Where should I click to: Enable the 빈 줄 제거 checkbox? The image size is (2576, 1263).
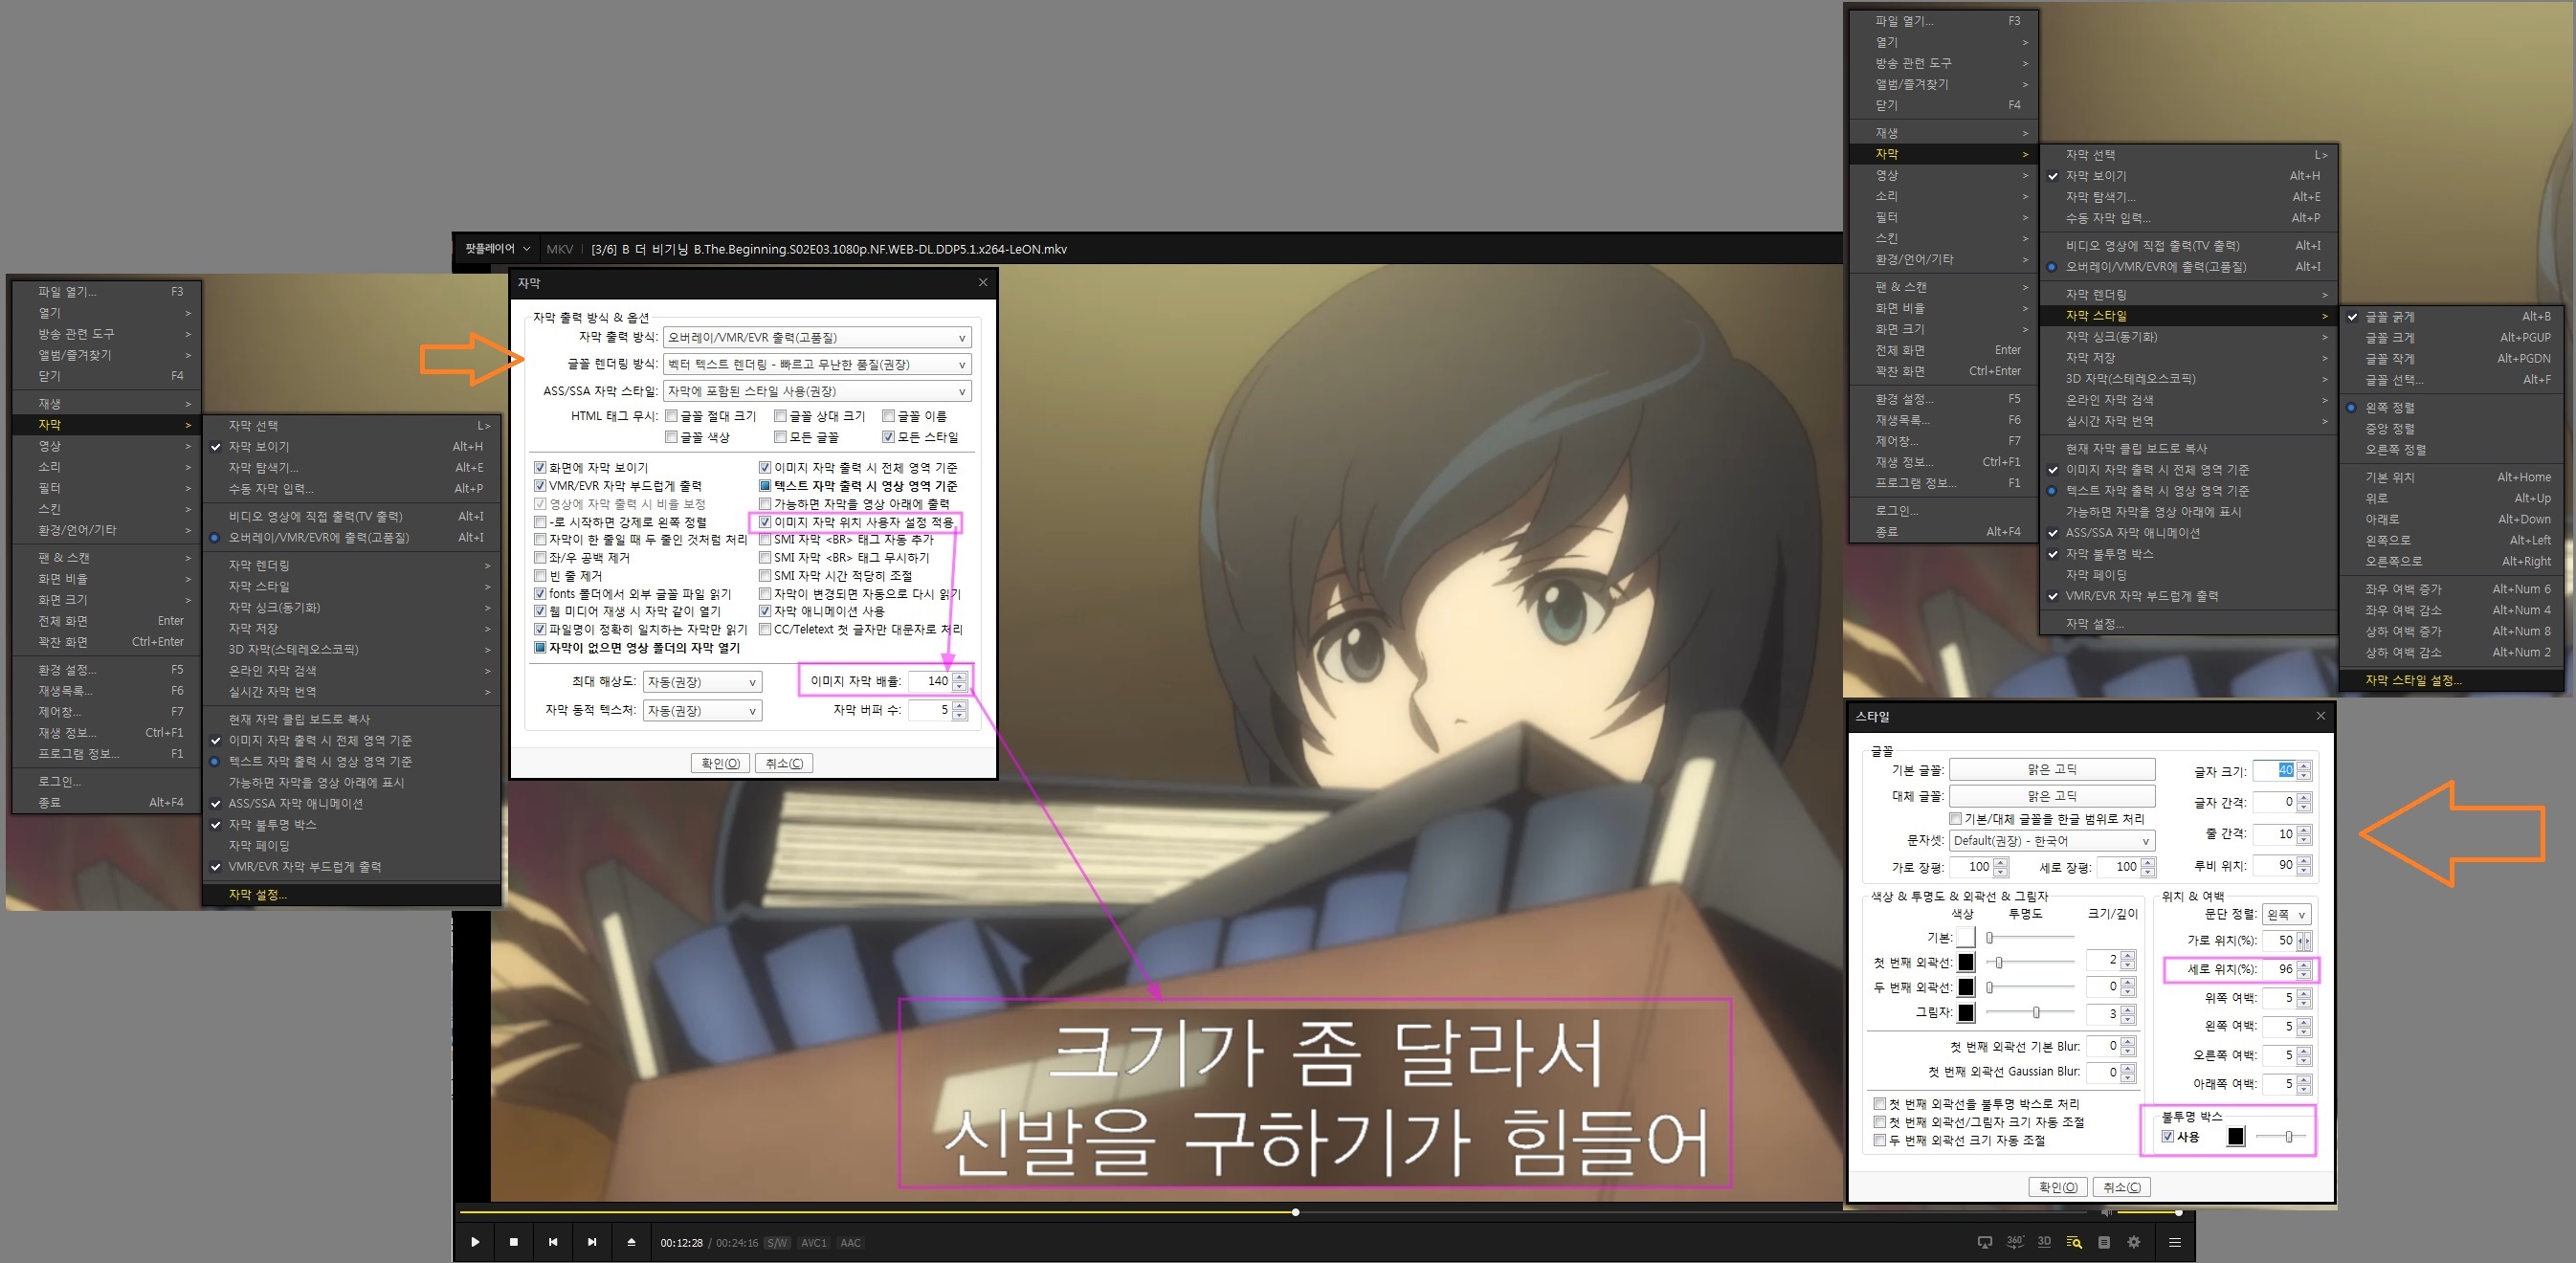pos(540,575)
